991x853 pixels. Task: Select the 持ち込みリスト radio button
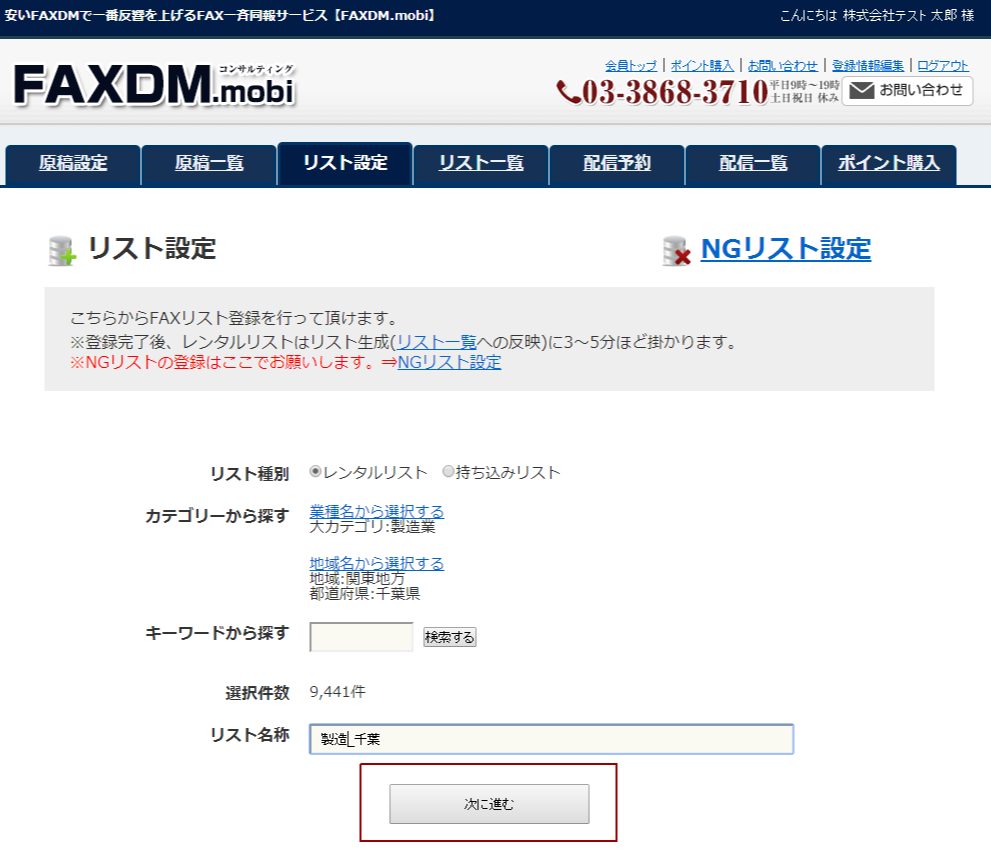point(448,472)
